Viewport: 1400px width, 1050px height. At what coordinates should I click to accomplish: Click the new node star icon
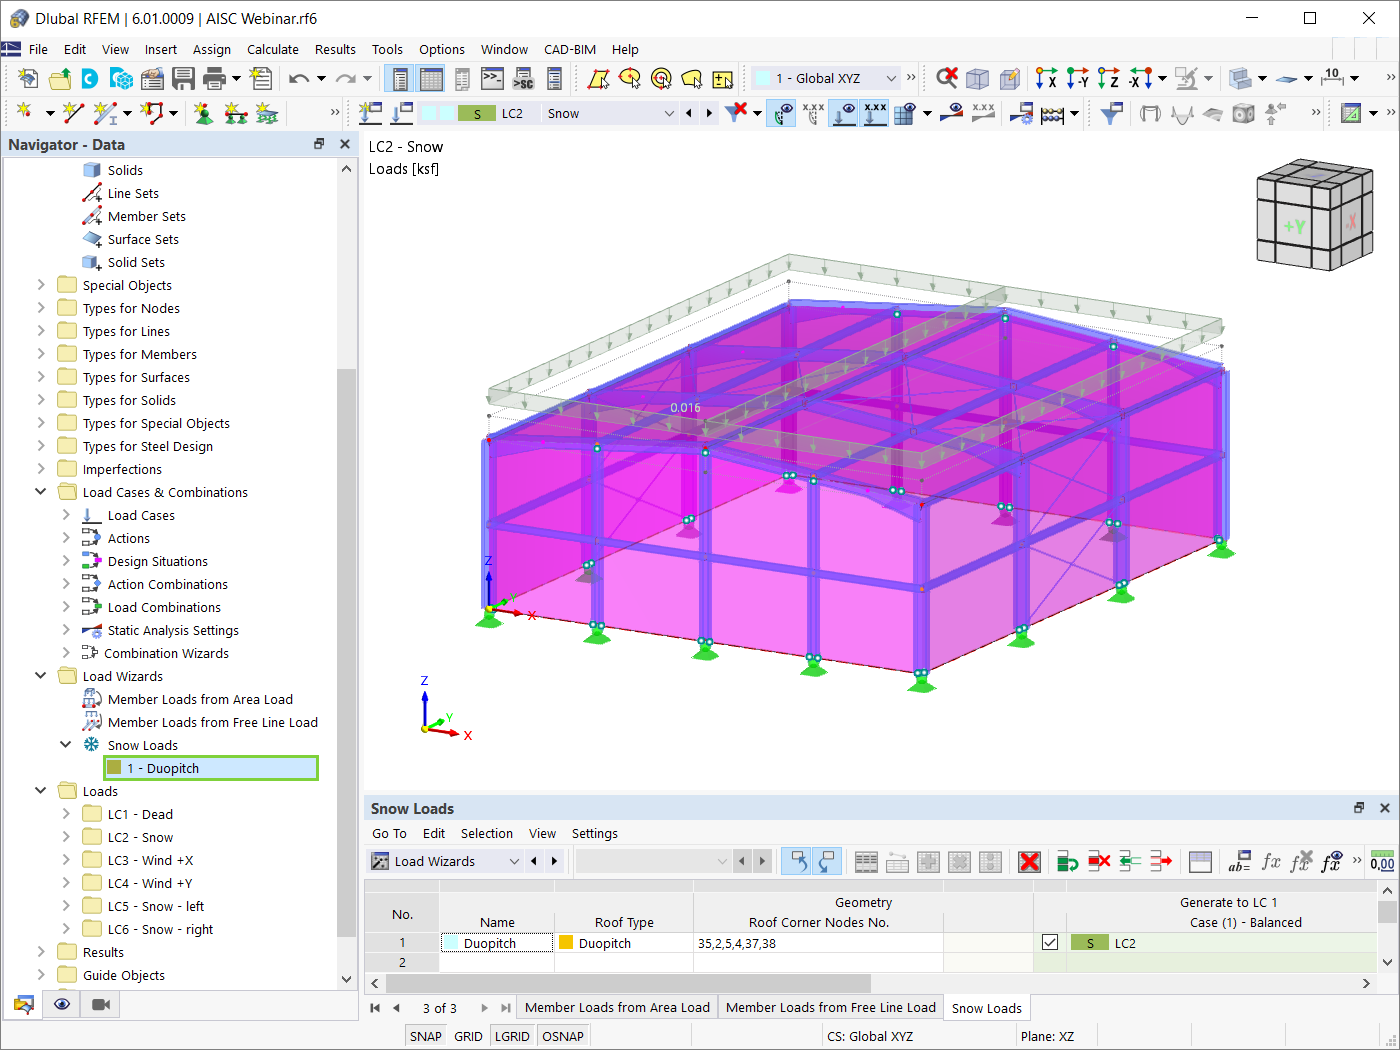pyautogui.click(x=25, y=113)
